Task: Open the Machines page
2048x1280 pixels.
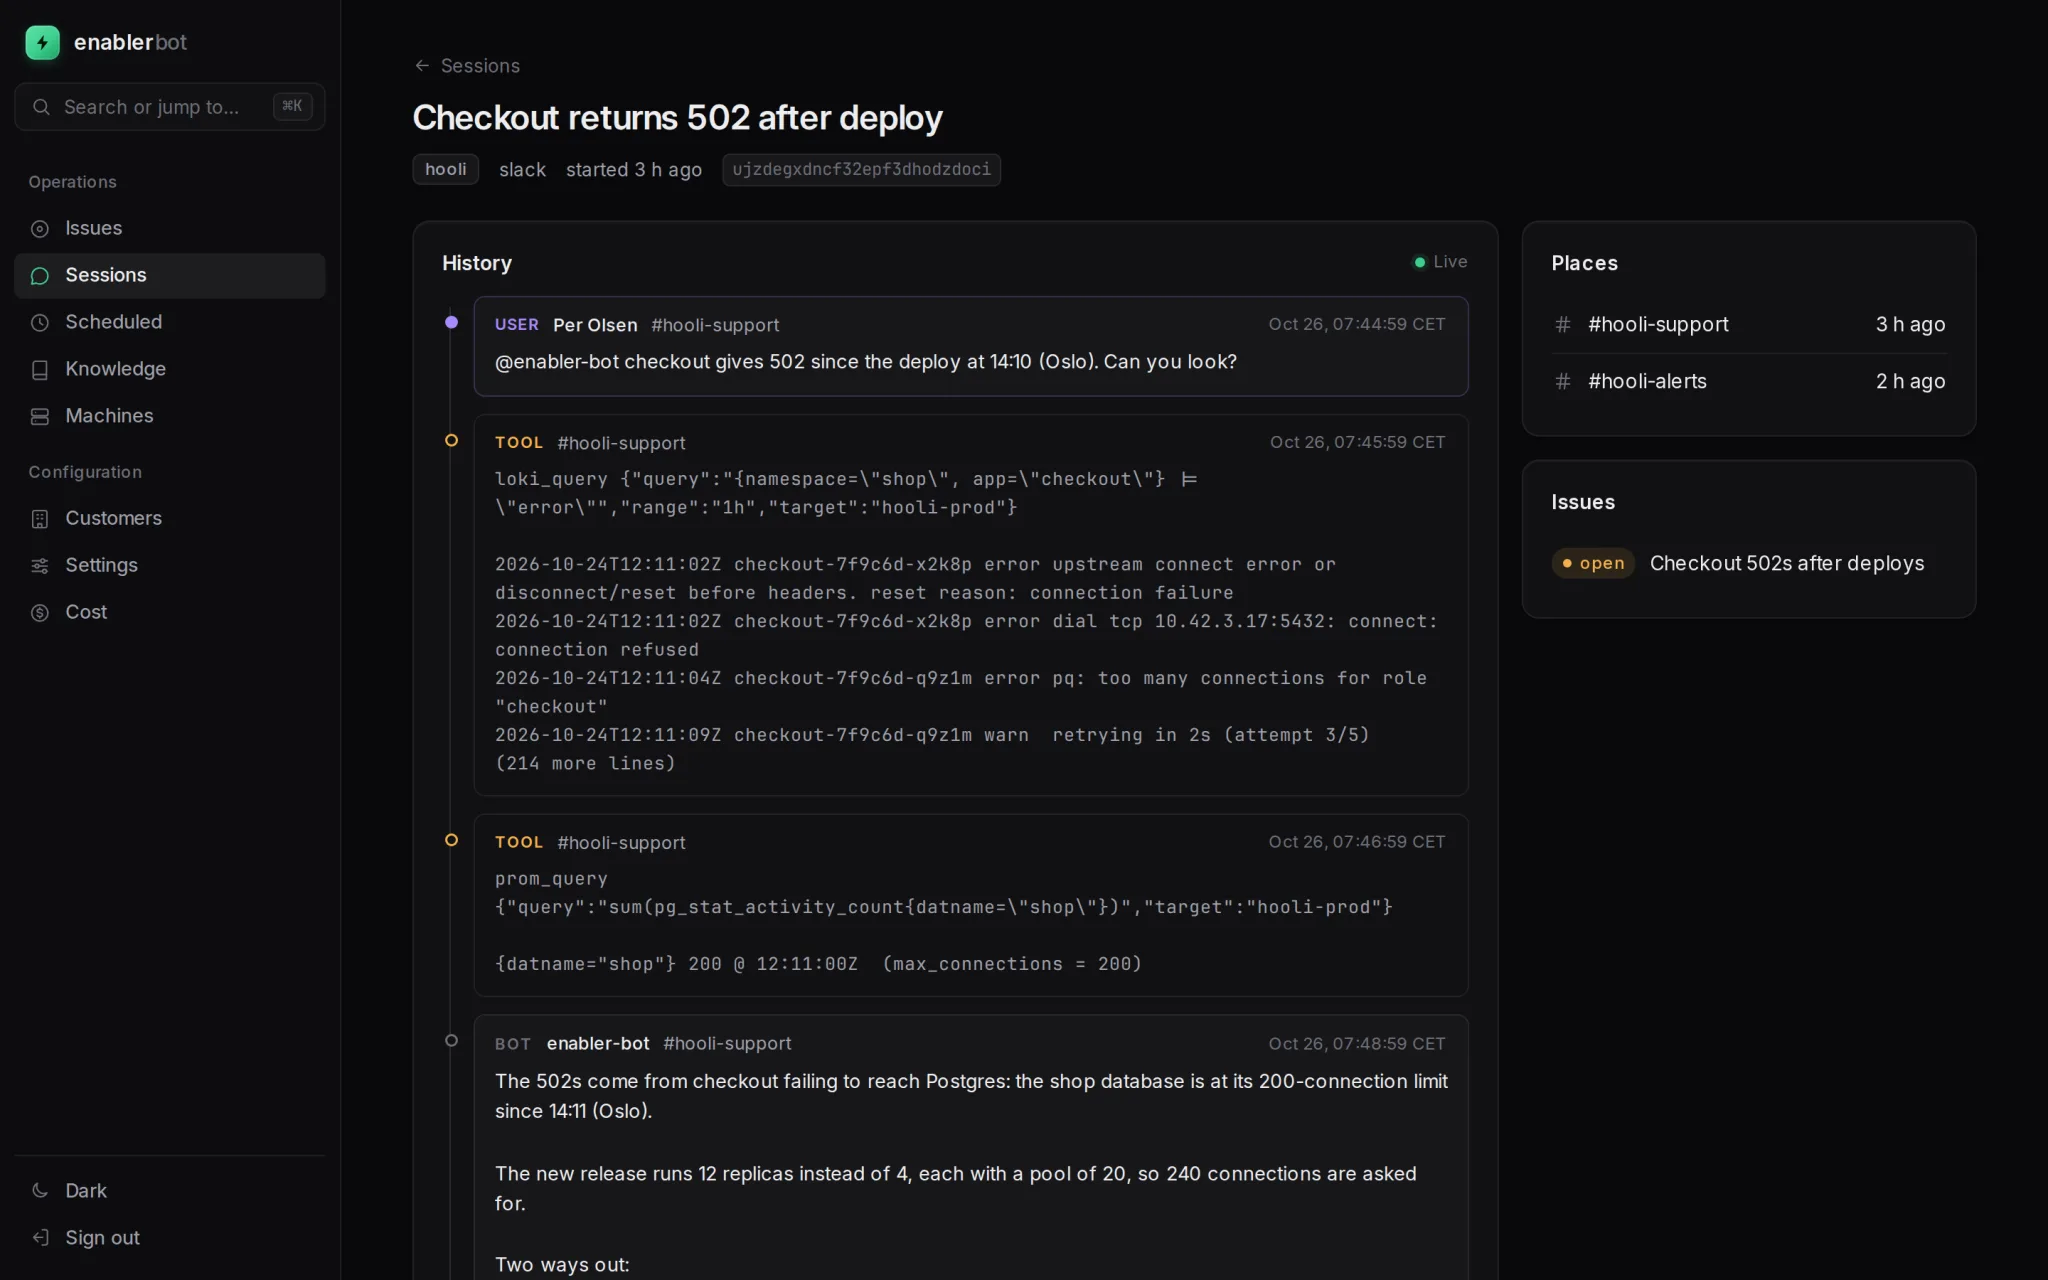Action: (170, 416)
